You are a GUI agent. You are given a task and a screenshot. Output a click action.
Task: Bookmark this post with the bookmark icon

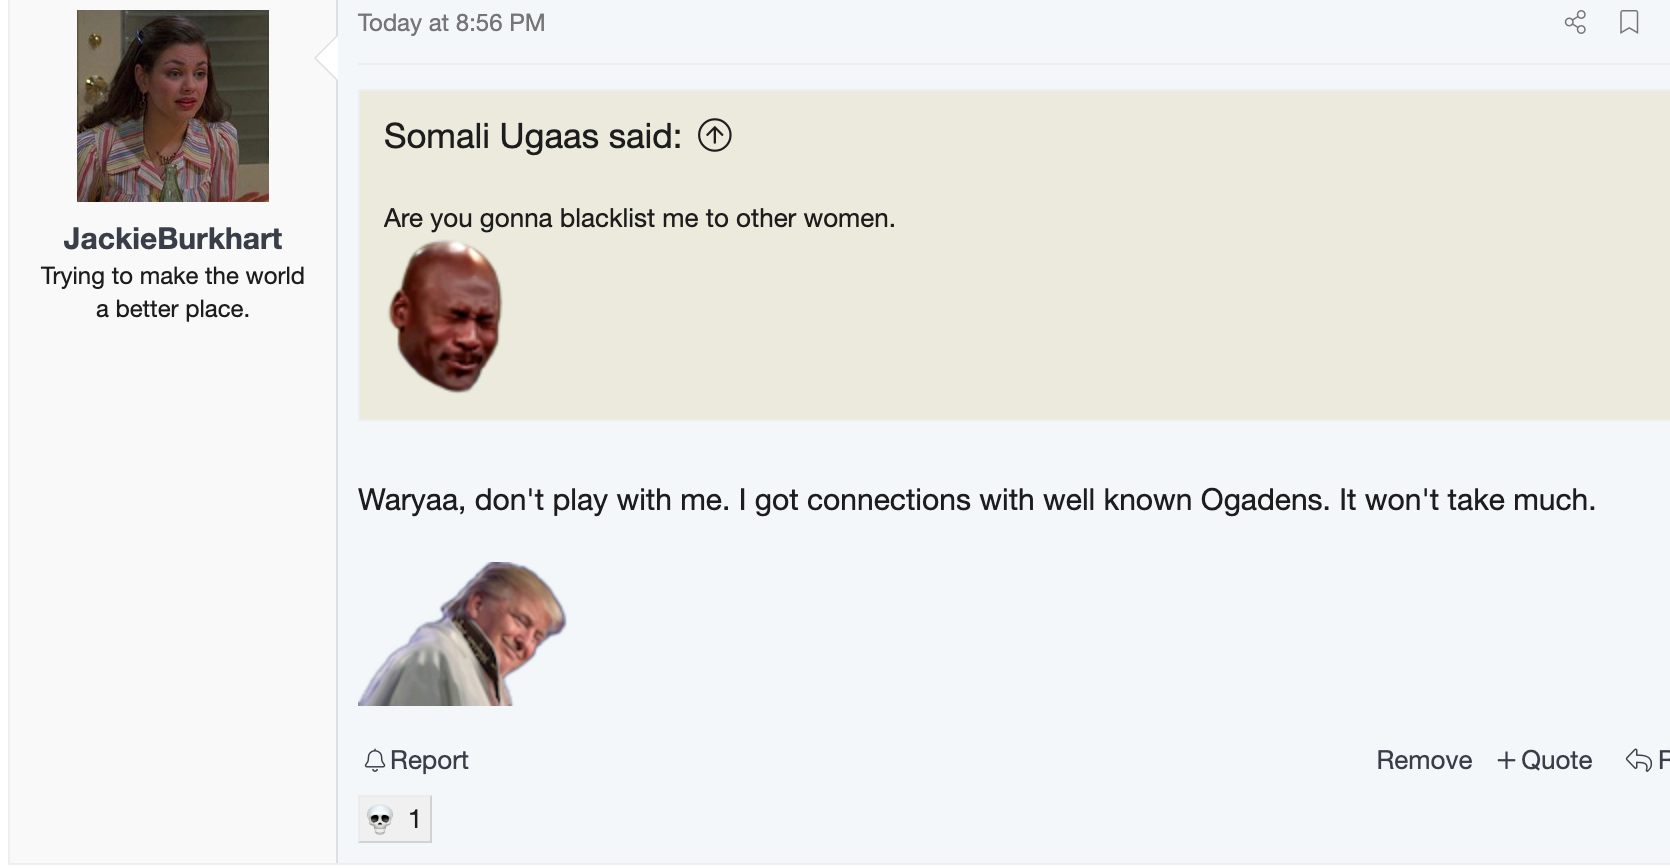[x=1629, y=22]
